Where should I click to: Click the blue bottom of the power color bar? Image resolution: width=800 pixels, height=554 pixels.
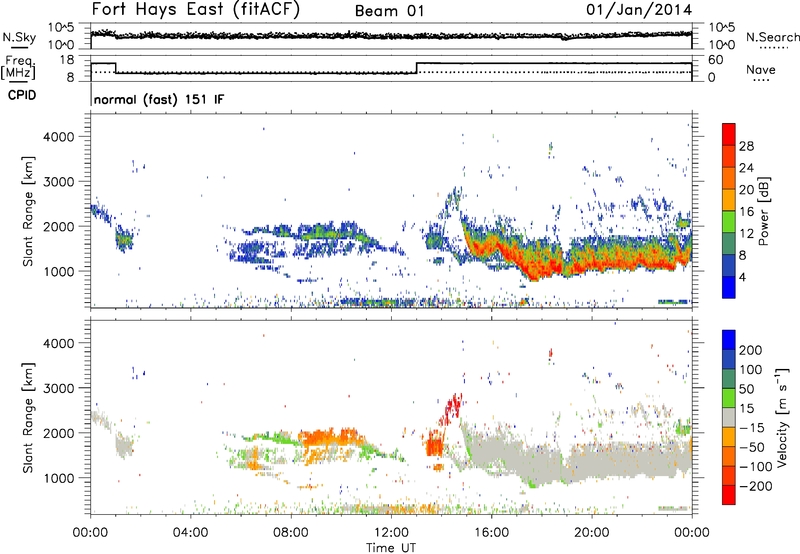(x=729, y=287)
